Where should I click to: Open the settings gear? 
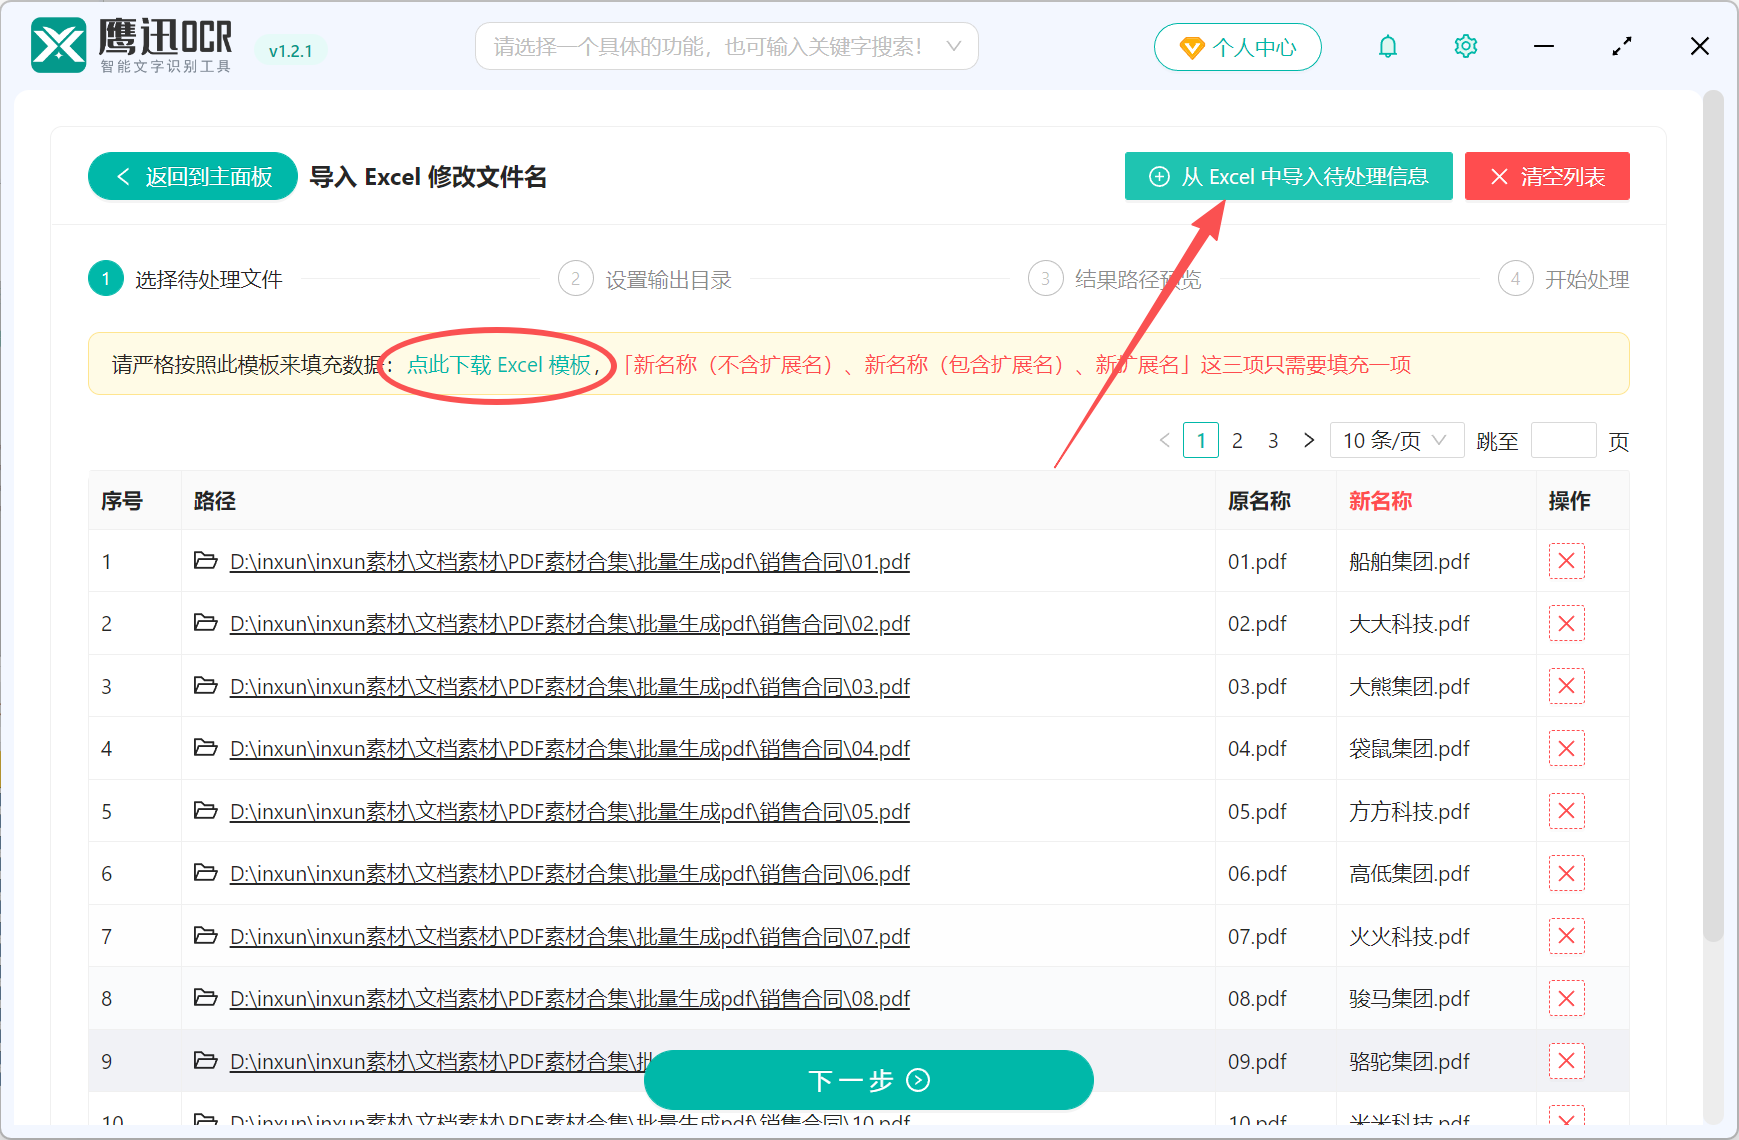(x=1466, y=47)
